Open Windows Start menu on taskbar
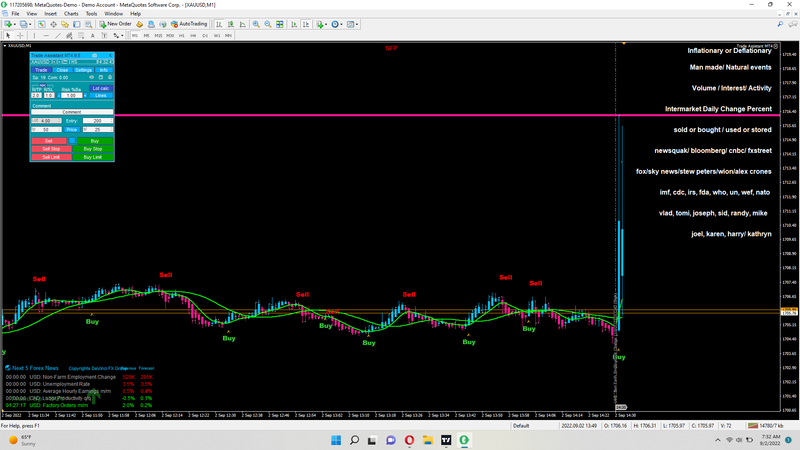The width and height of the screenshot is (800, 450). tap(336, 440)
